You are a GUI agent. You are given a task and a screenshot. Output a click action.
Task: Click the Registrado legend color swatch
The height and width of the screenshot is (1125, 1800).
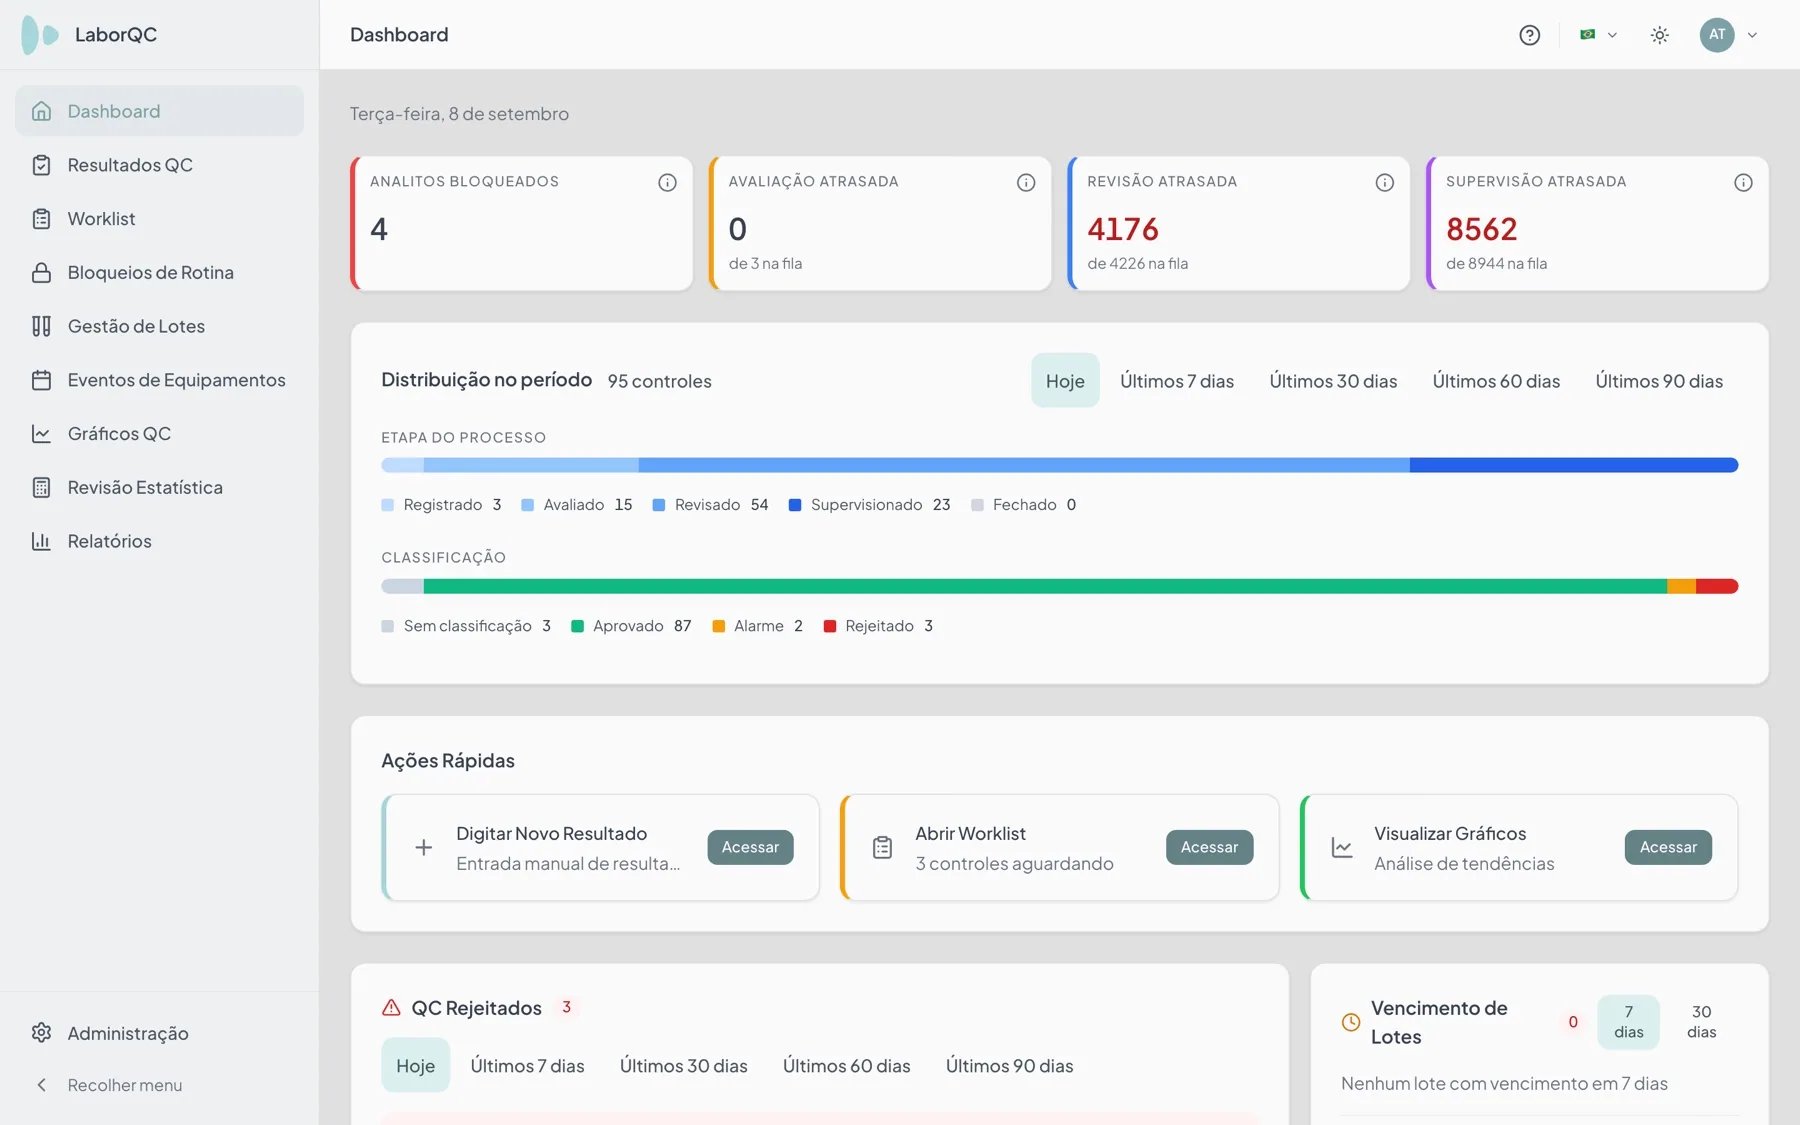pyautogui.click(x=388, y=505)
